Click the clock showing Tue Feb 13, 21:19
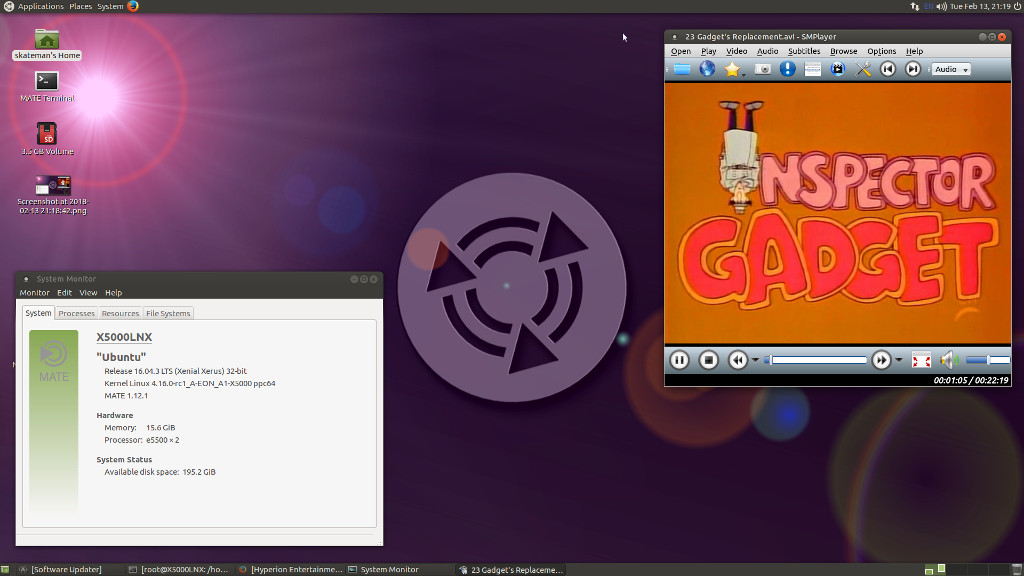The width and height of the screenshot is (1024, 576). [980, 6]
